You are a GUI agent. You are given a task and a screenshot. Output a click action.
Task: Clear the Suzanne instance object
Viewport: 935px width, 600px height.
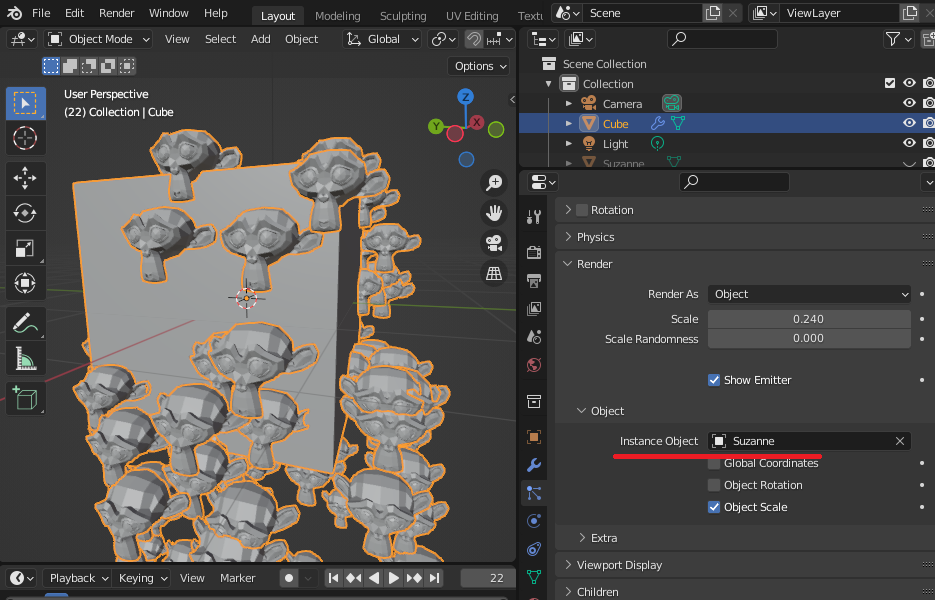[x=899, y=441]
